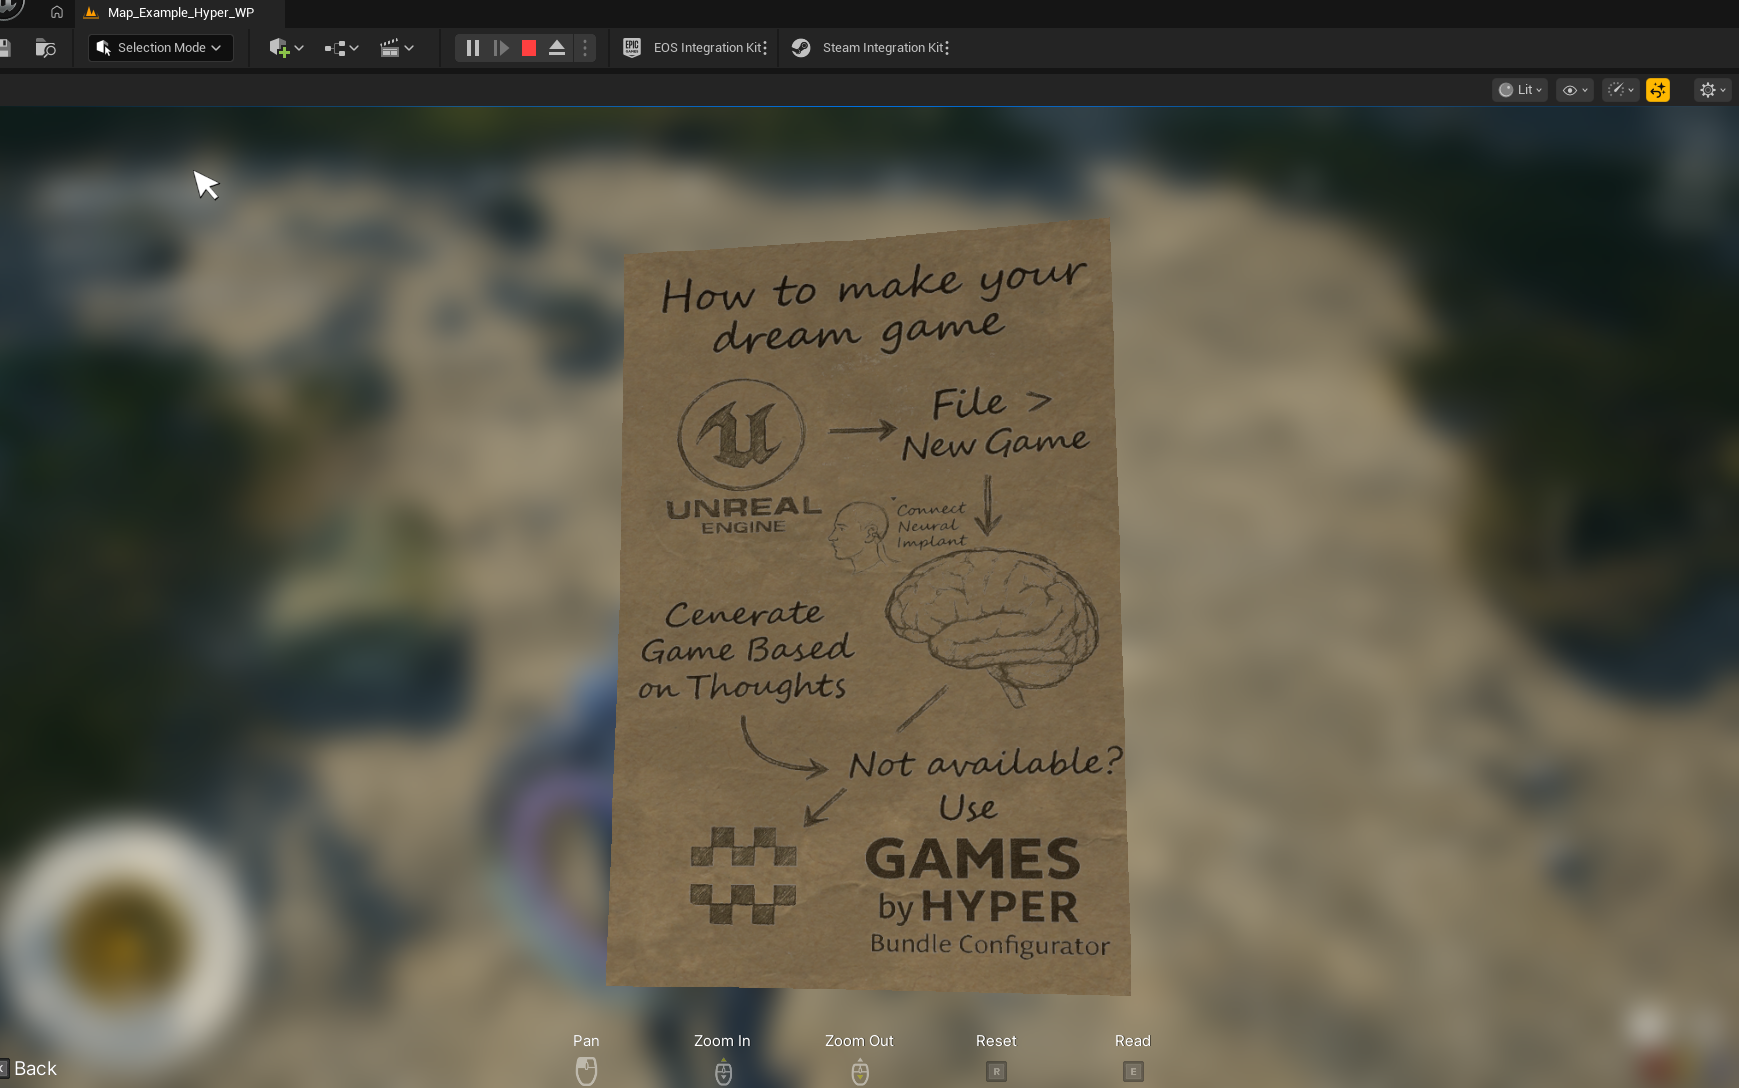Open the Lit view mode dropdown
This screenshot has width=1739, height=1088.
tap(1520, 90)
